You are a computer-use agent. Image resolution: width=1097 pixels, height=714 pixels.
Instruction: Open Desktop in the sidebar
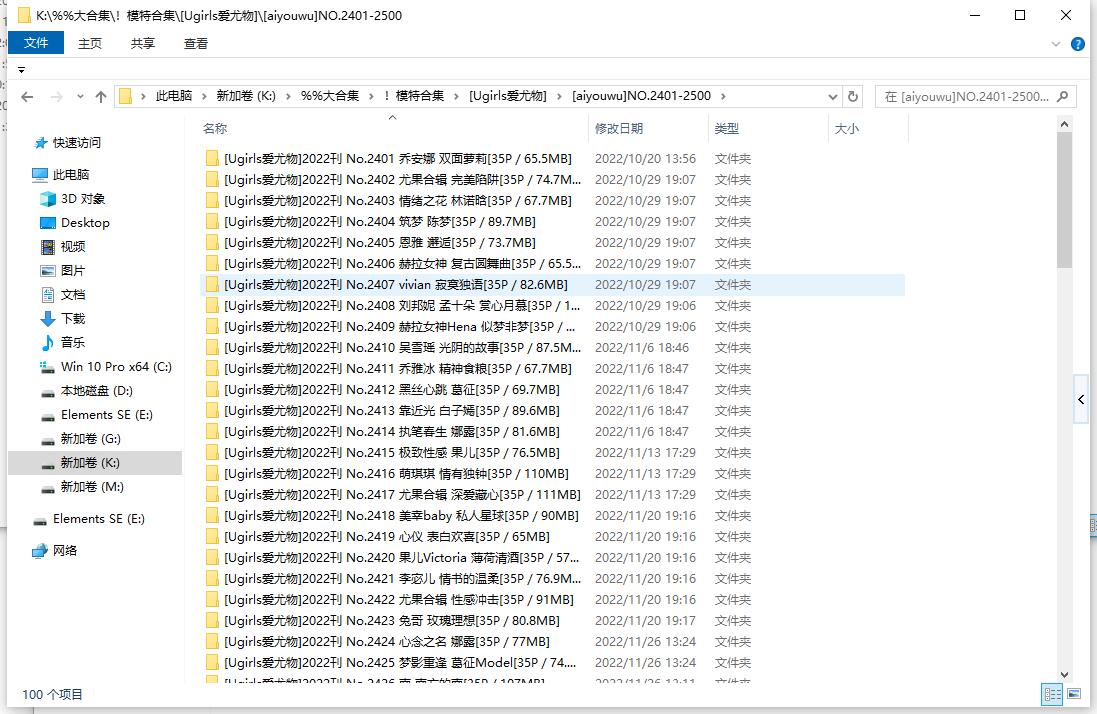coord(85,222)
